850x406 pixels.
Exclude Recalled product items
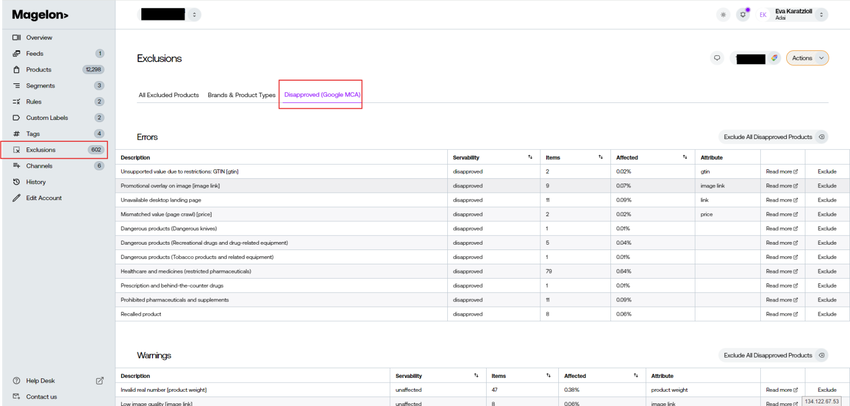[x=827, y=314]
